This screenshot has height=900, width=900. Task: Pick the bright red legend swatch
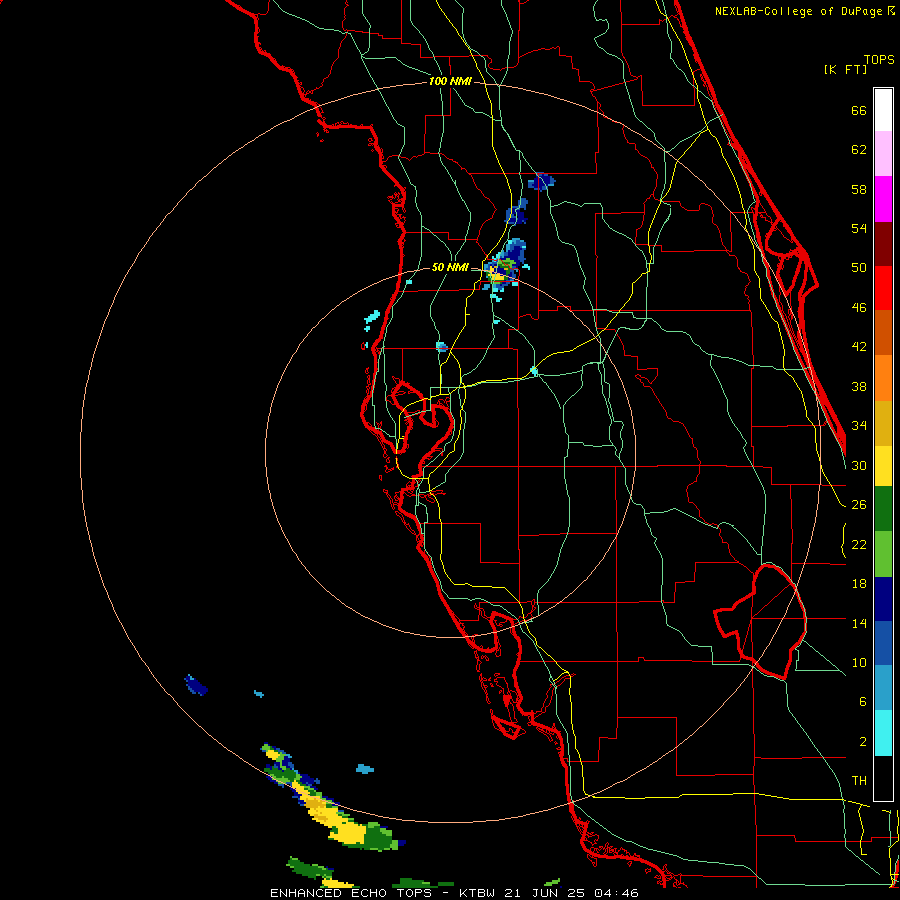click(x=883, y=288)
